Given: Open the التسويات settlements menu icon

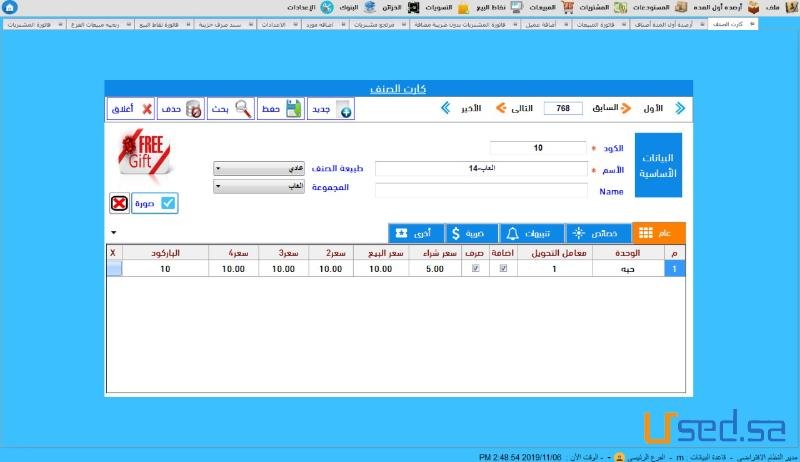Looking at the screenshot, I should click(463, 7).
